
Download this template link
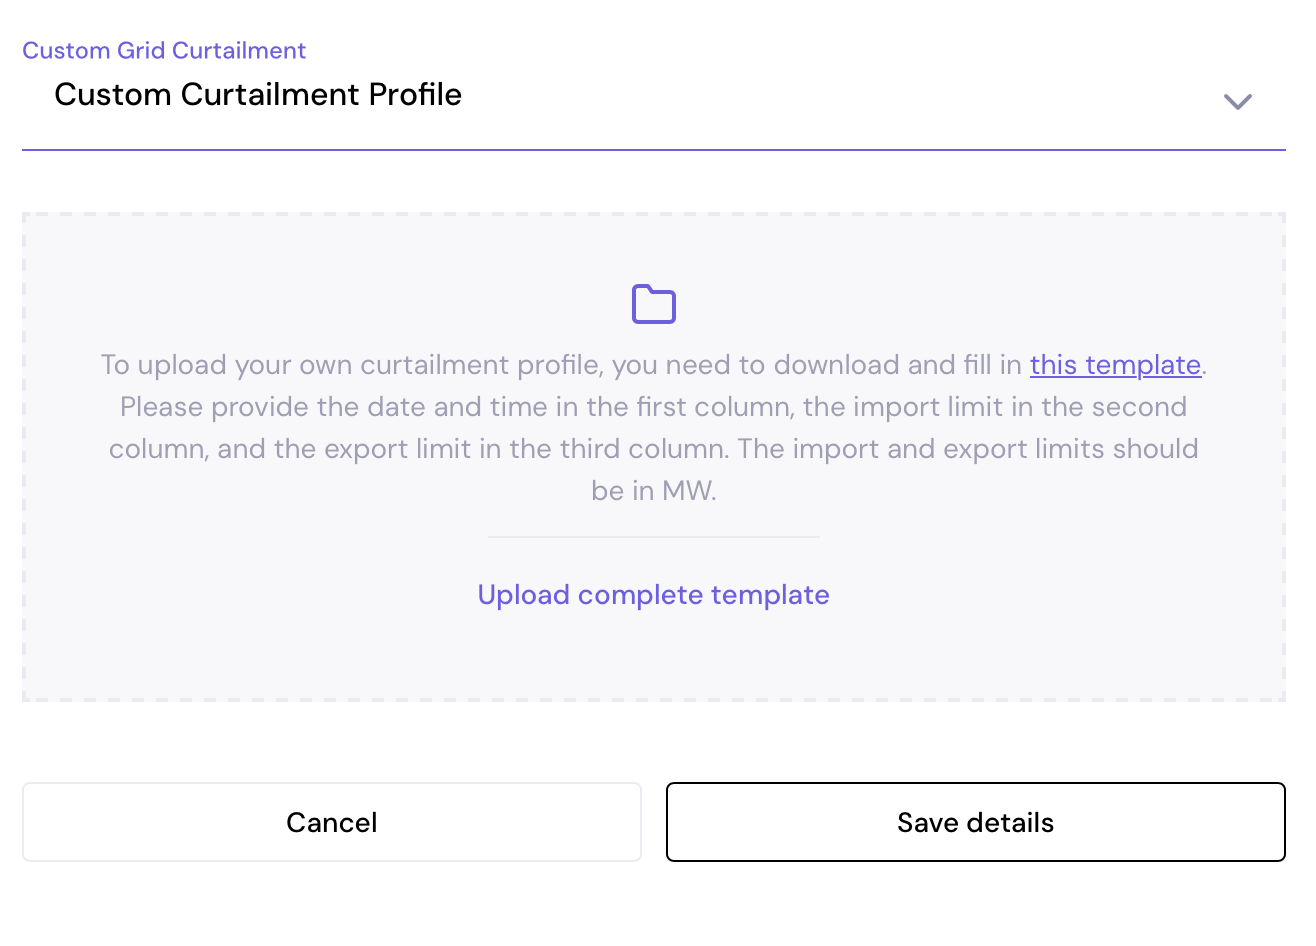pos(1115,364)
